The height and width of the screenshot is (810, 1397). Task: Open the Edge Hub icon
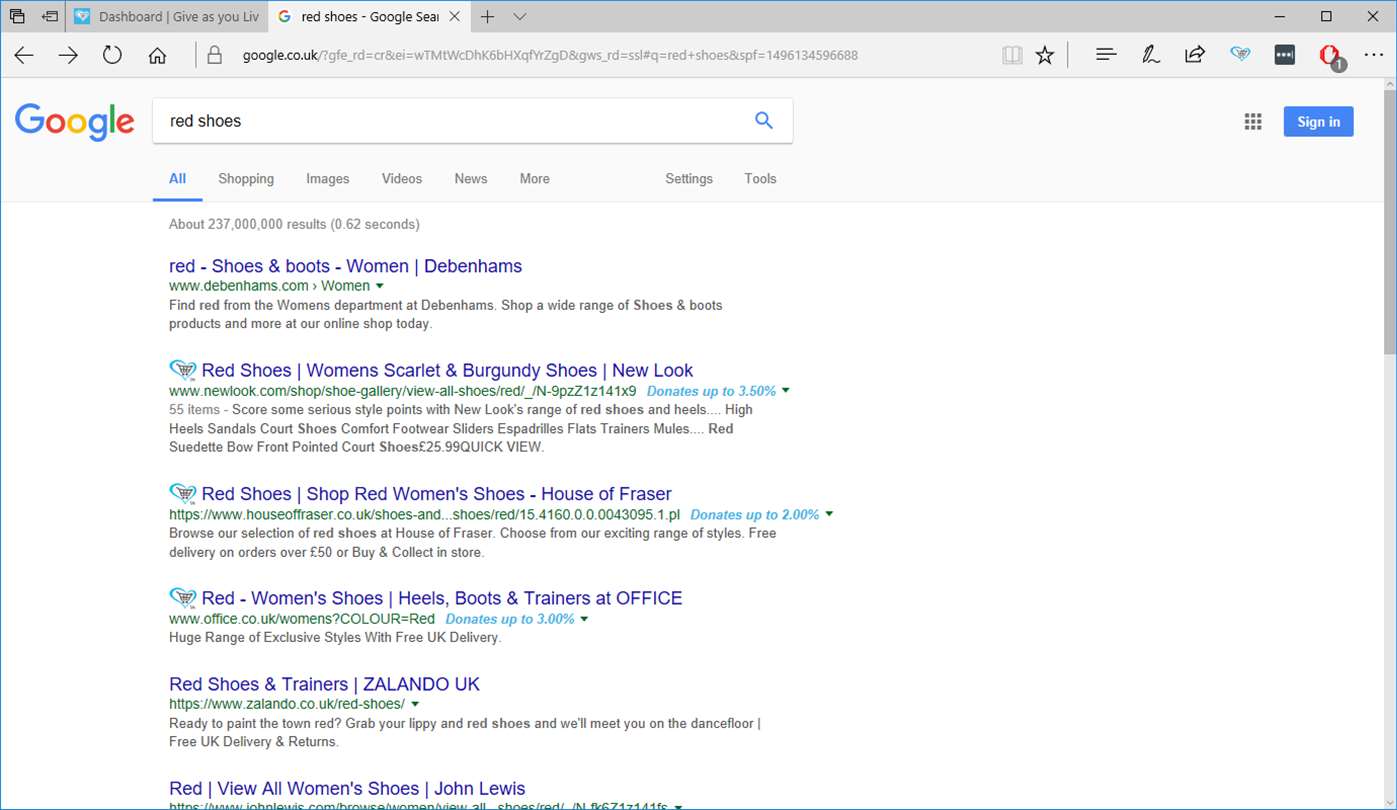(x=1106, y=55)
